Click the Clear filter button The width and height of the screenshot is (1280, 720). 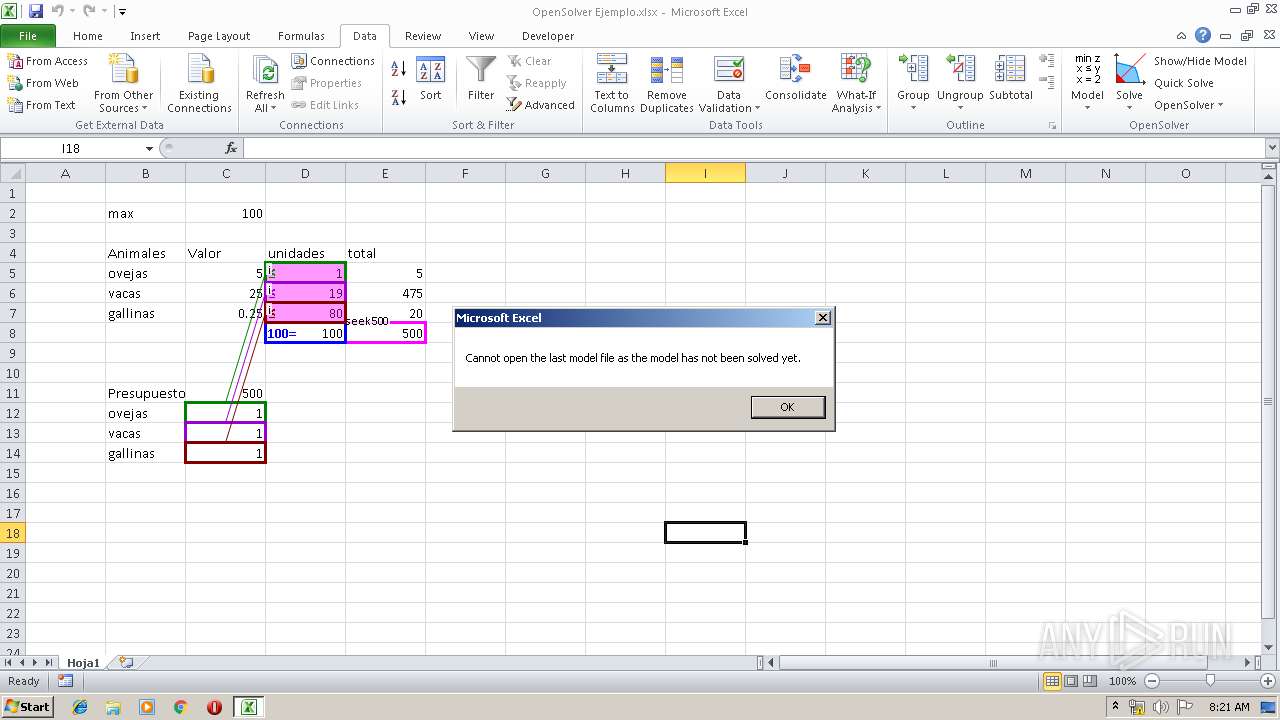tap(530, 61)
